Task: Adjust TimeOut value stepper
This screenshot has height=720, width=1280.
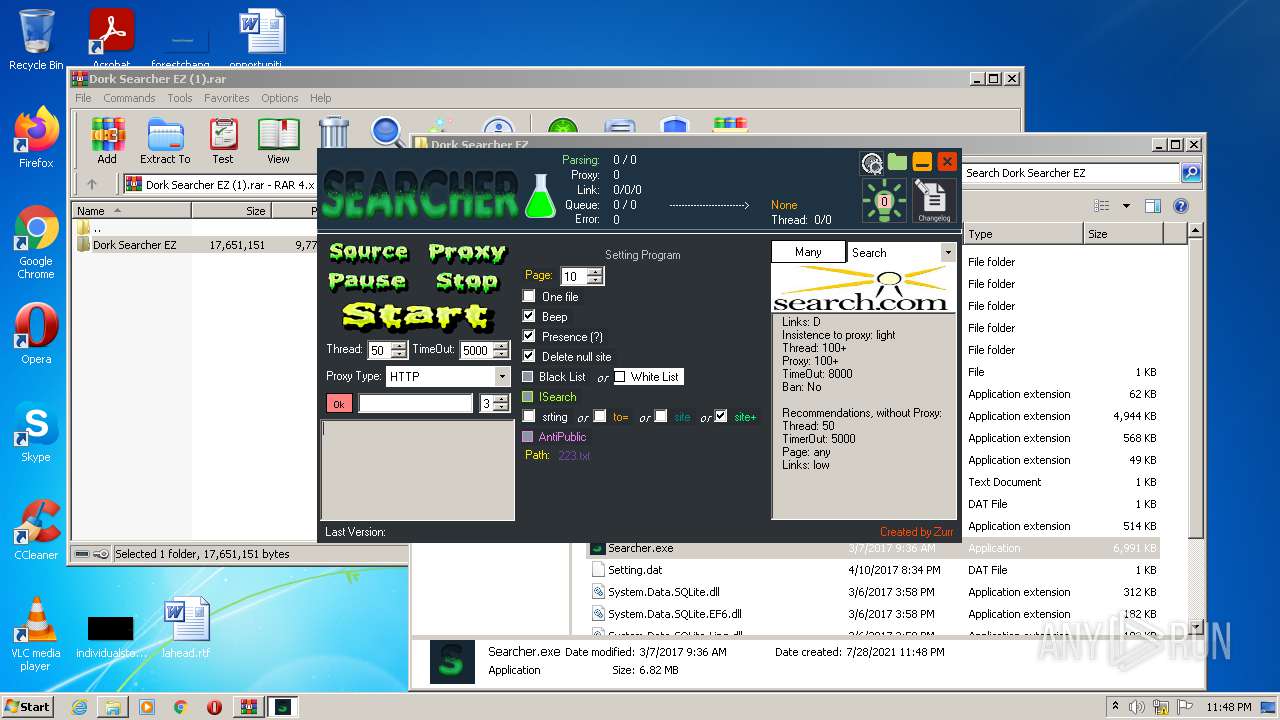Action: click(501, 350)
